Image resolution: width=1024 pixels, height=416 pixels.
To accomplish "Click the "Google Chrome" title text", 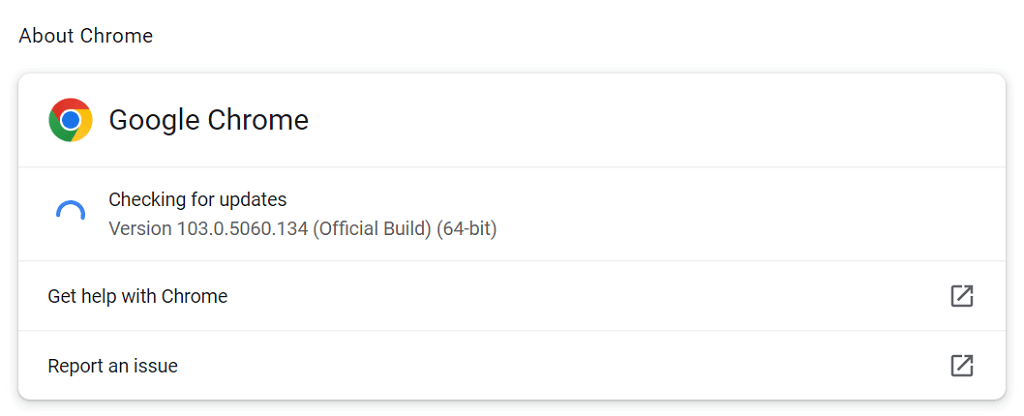I will (x=208, y=120).
